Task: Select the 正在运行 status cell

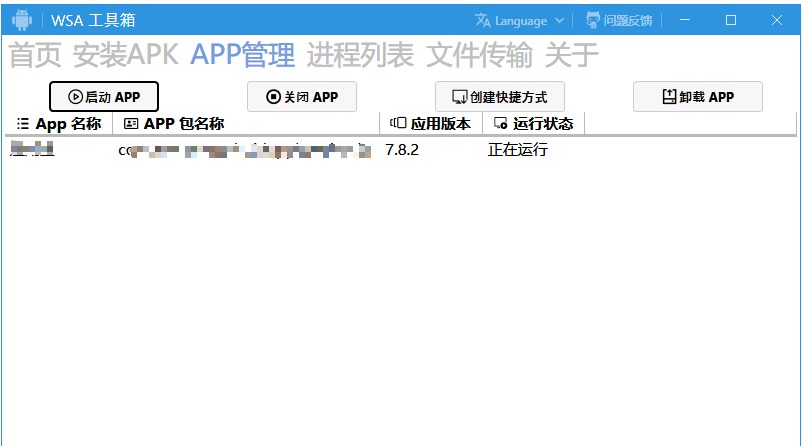Action: pyautogui.click(x=518, y=150)
